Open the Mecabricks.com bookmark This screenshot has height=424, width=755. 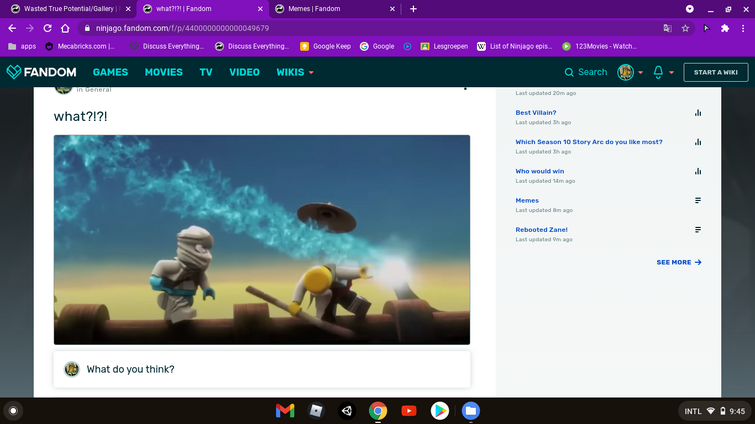80,46
